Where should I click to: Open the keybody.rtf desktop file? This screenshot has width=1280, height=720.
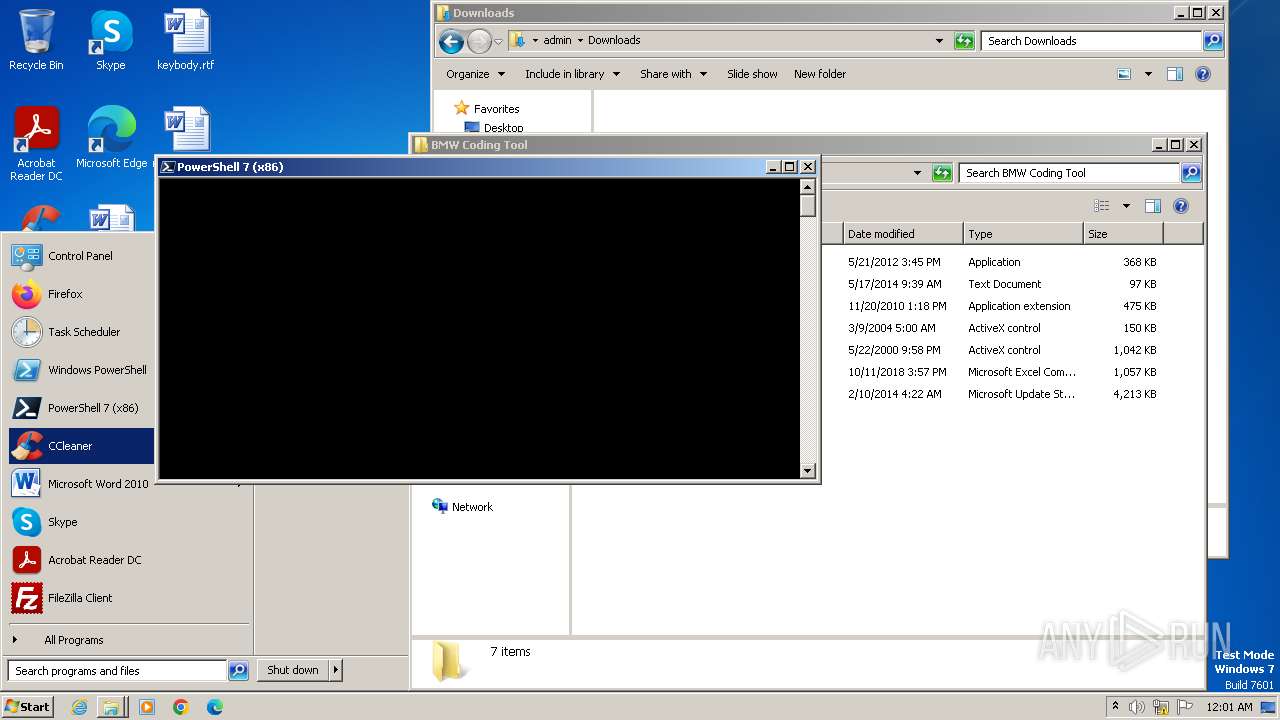186,40
